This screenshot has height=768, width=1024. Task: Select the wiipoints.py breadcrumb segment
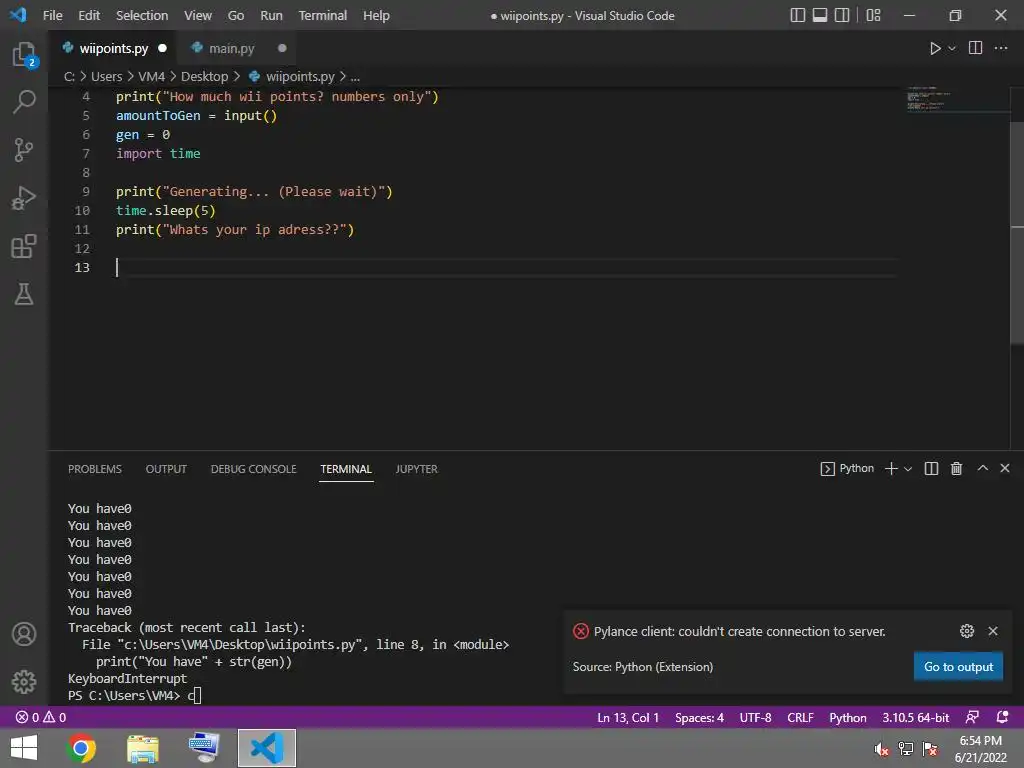pyautogui.click(x=292, y=76)
